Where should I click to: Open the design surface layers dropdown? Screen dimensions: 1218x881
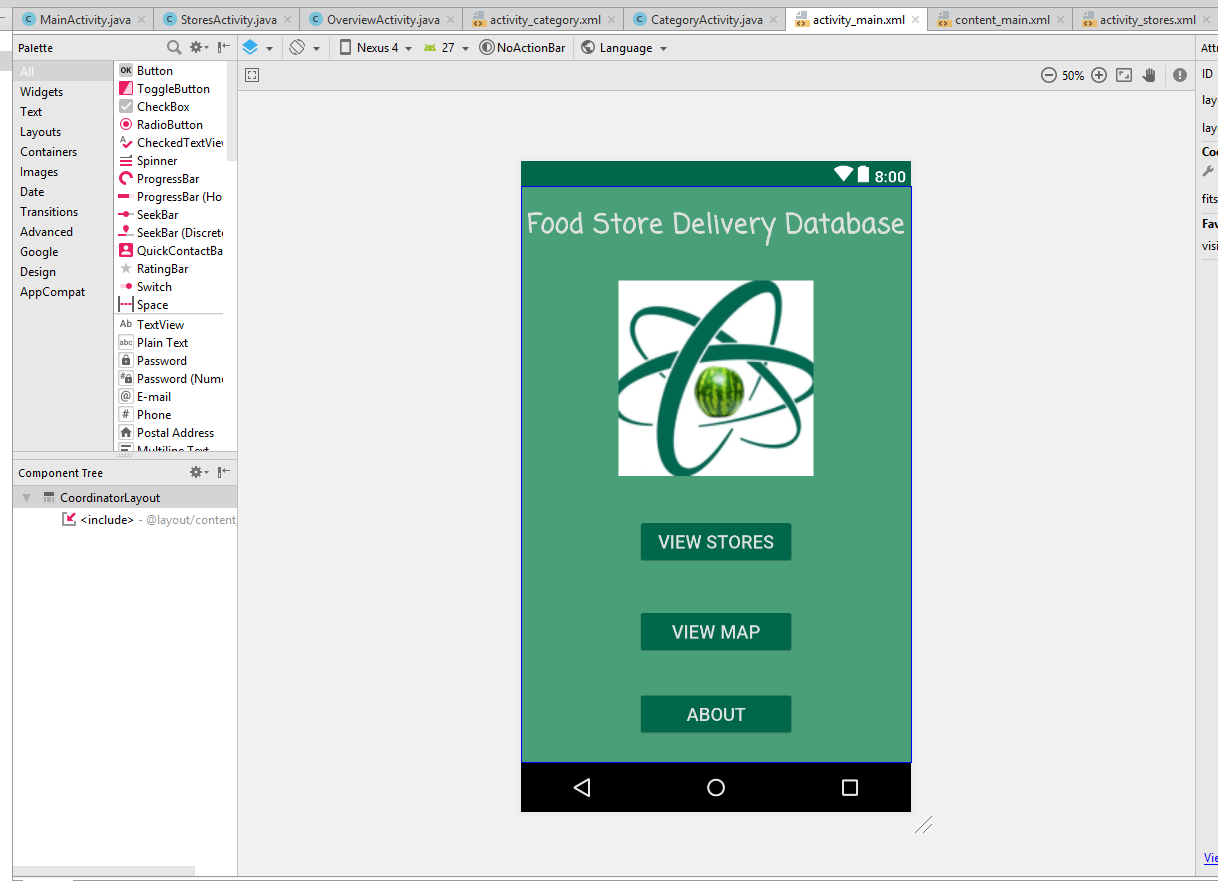[x=257, y=47]
